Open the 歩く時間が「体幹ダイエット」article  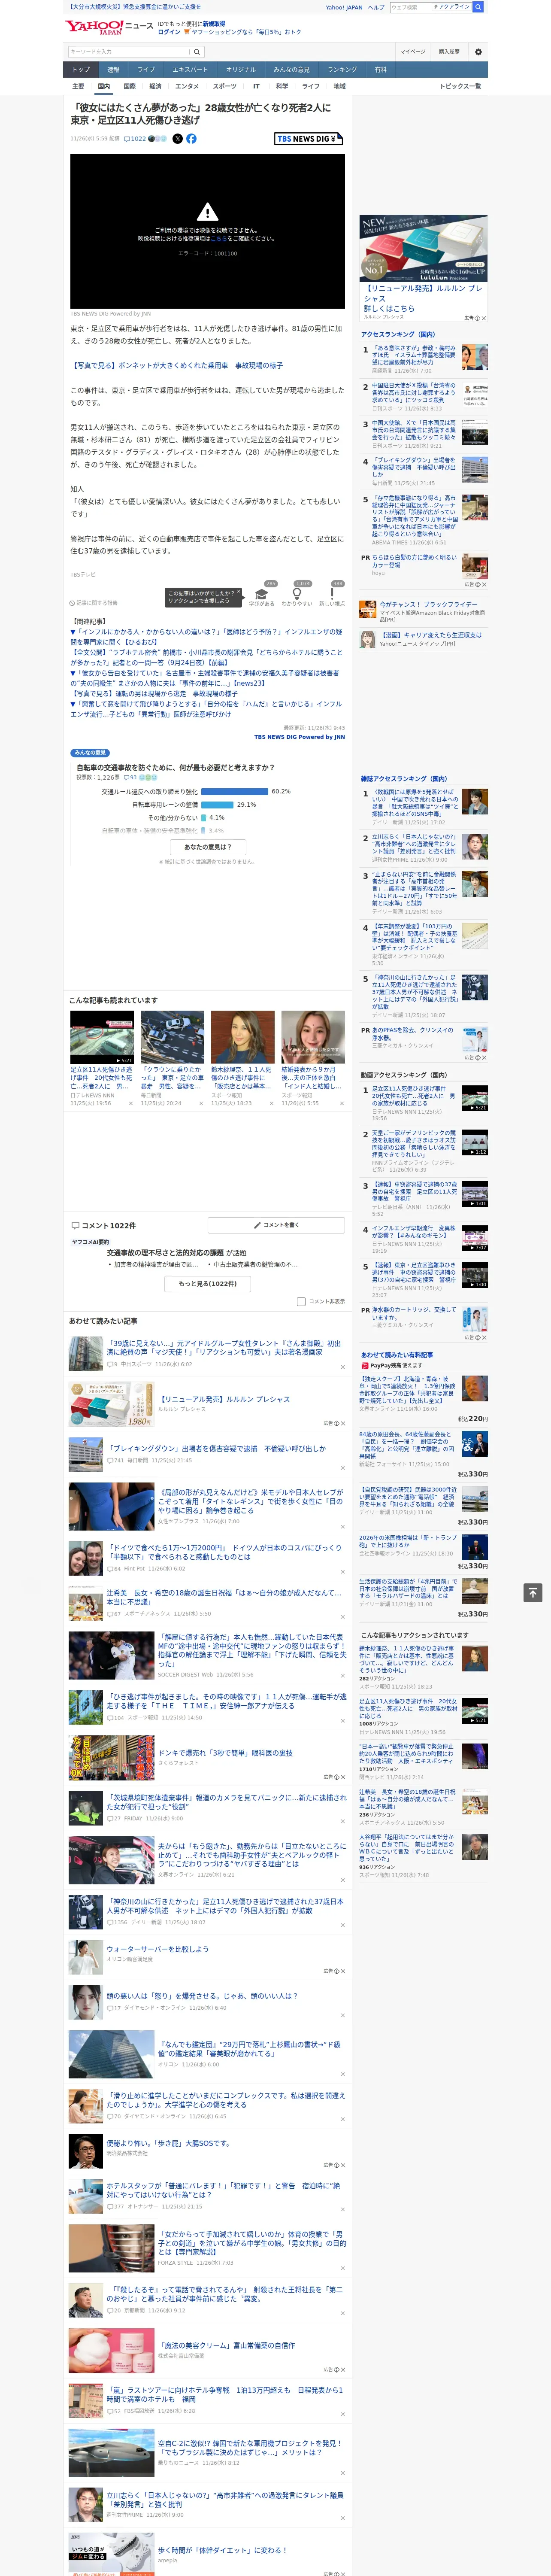(221, 2550)
